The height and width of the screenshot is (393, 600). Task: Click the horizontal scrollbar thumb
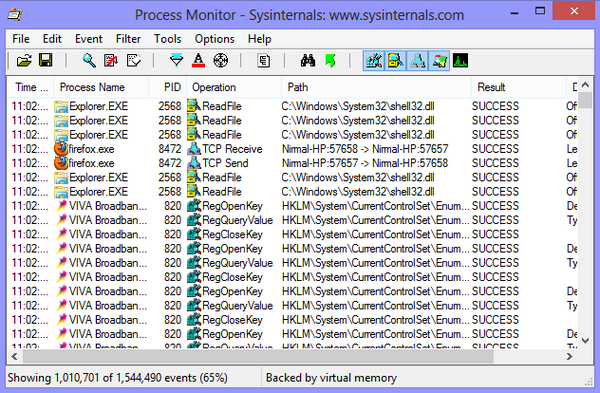(x=258, y=357)
